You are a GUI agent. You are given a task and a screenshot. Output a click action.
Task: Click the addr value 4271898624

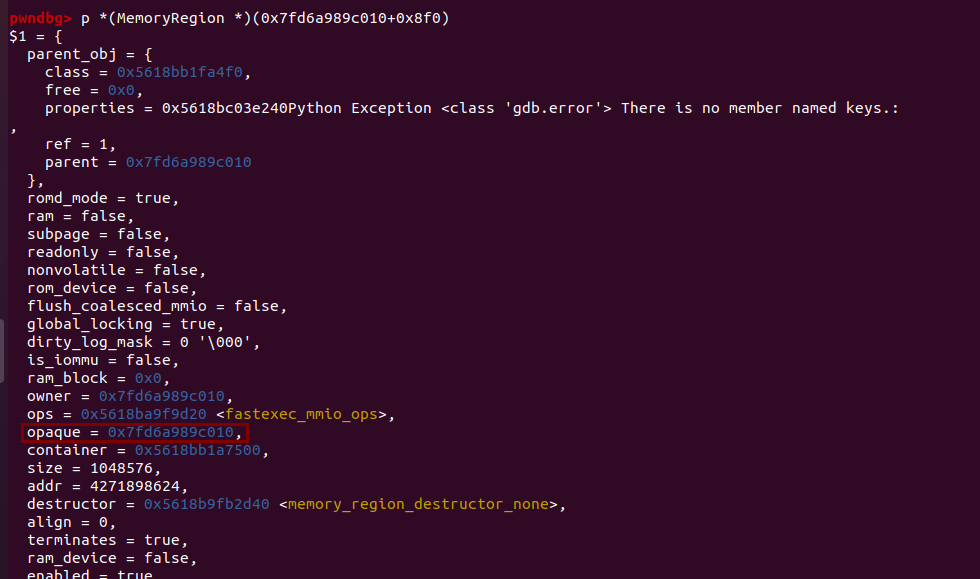coord(135,486)
